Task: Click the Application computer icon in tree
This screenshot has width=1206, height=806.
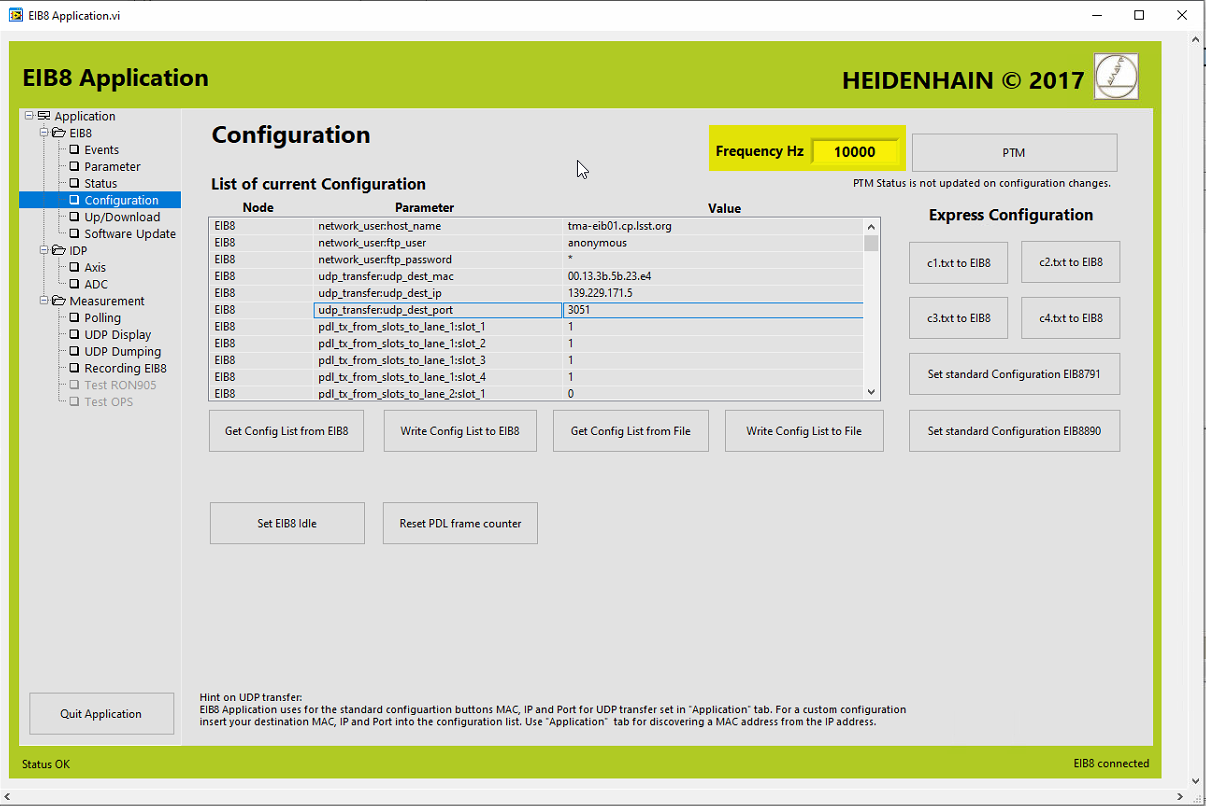Action: coord(44,116)
